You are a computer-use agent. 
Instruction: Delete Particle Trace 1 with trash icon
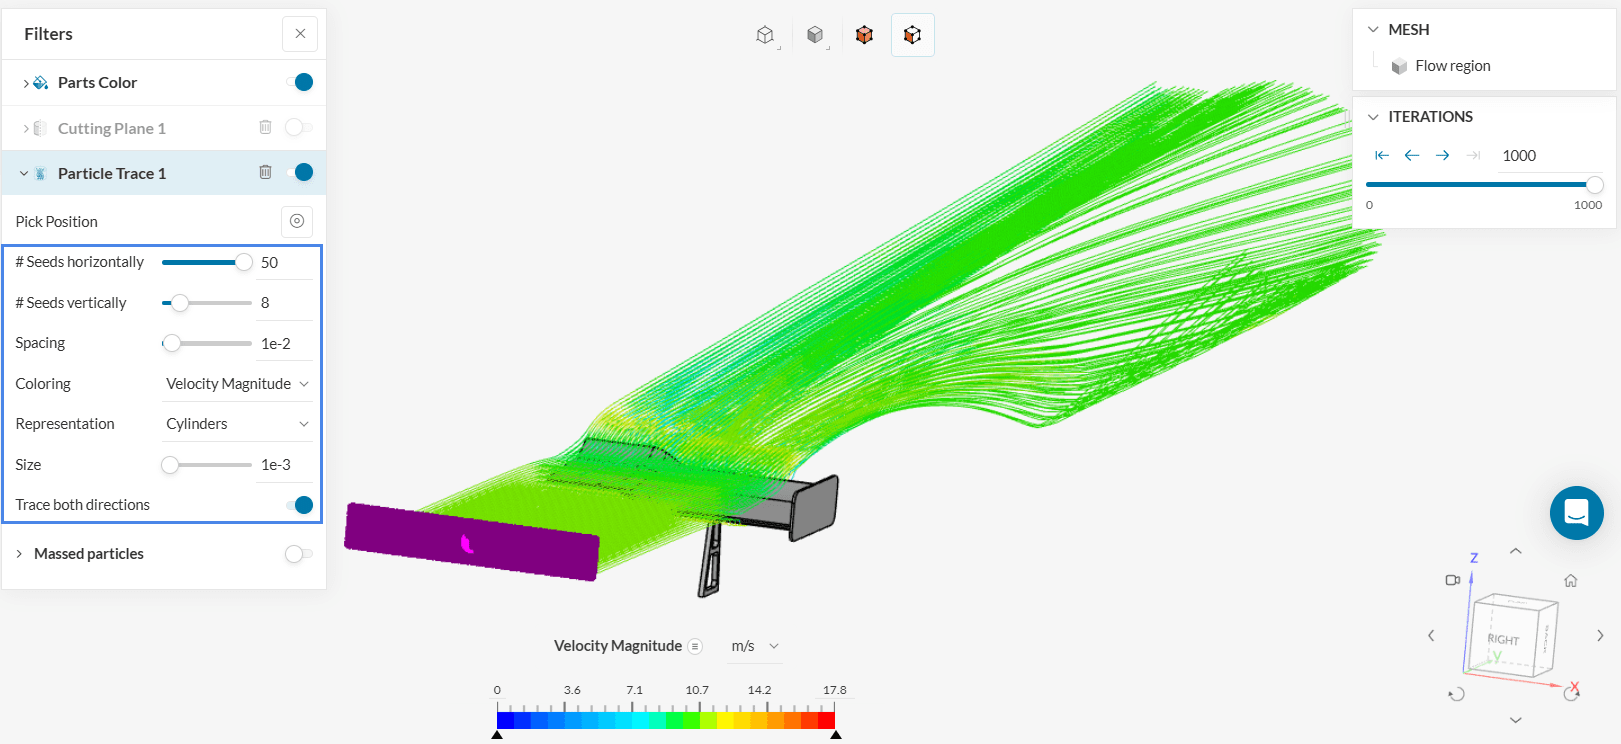click(x=265, y=172)
